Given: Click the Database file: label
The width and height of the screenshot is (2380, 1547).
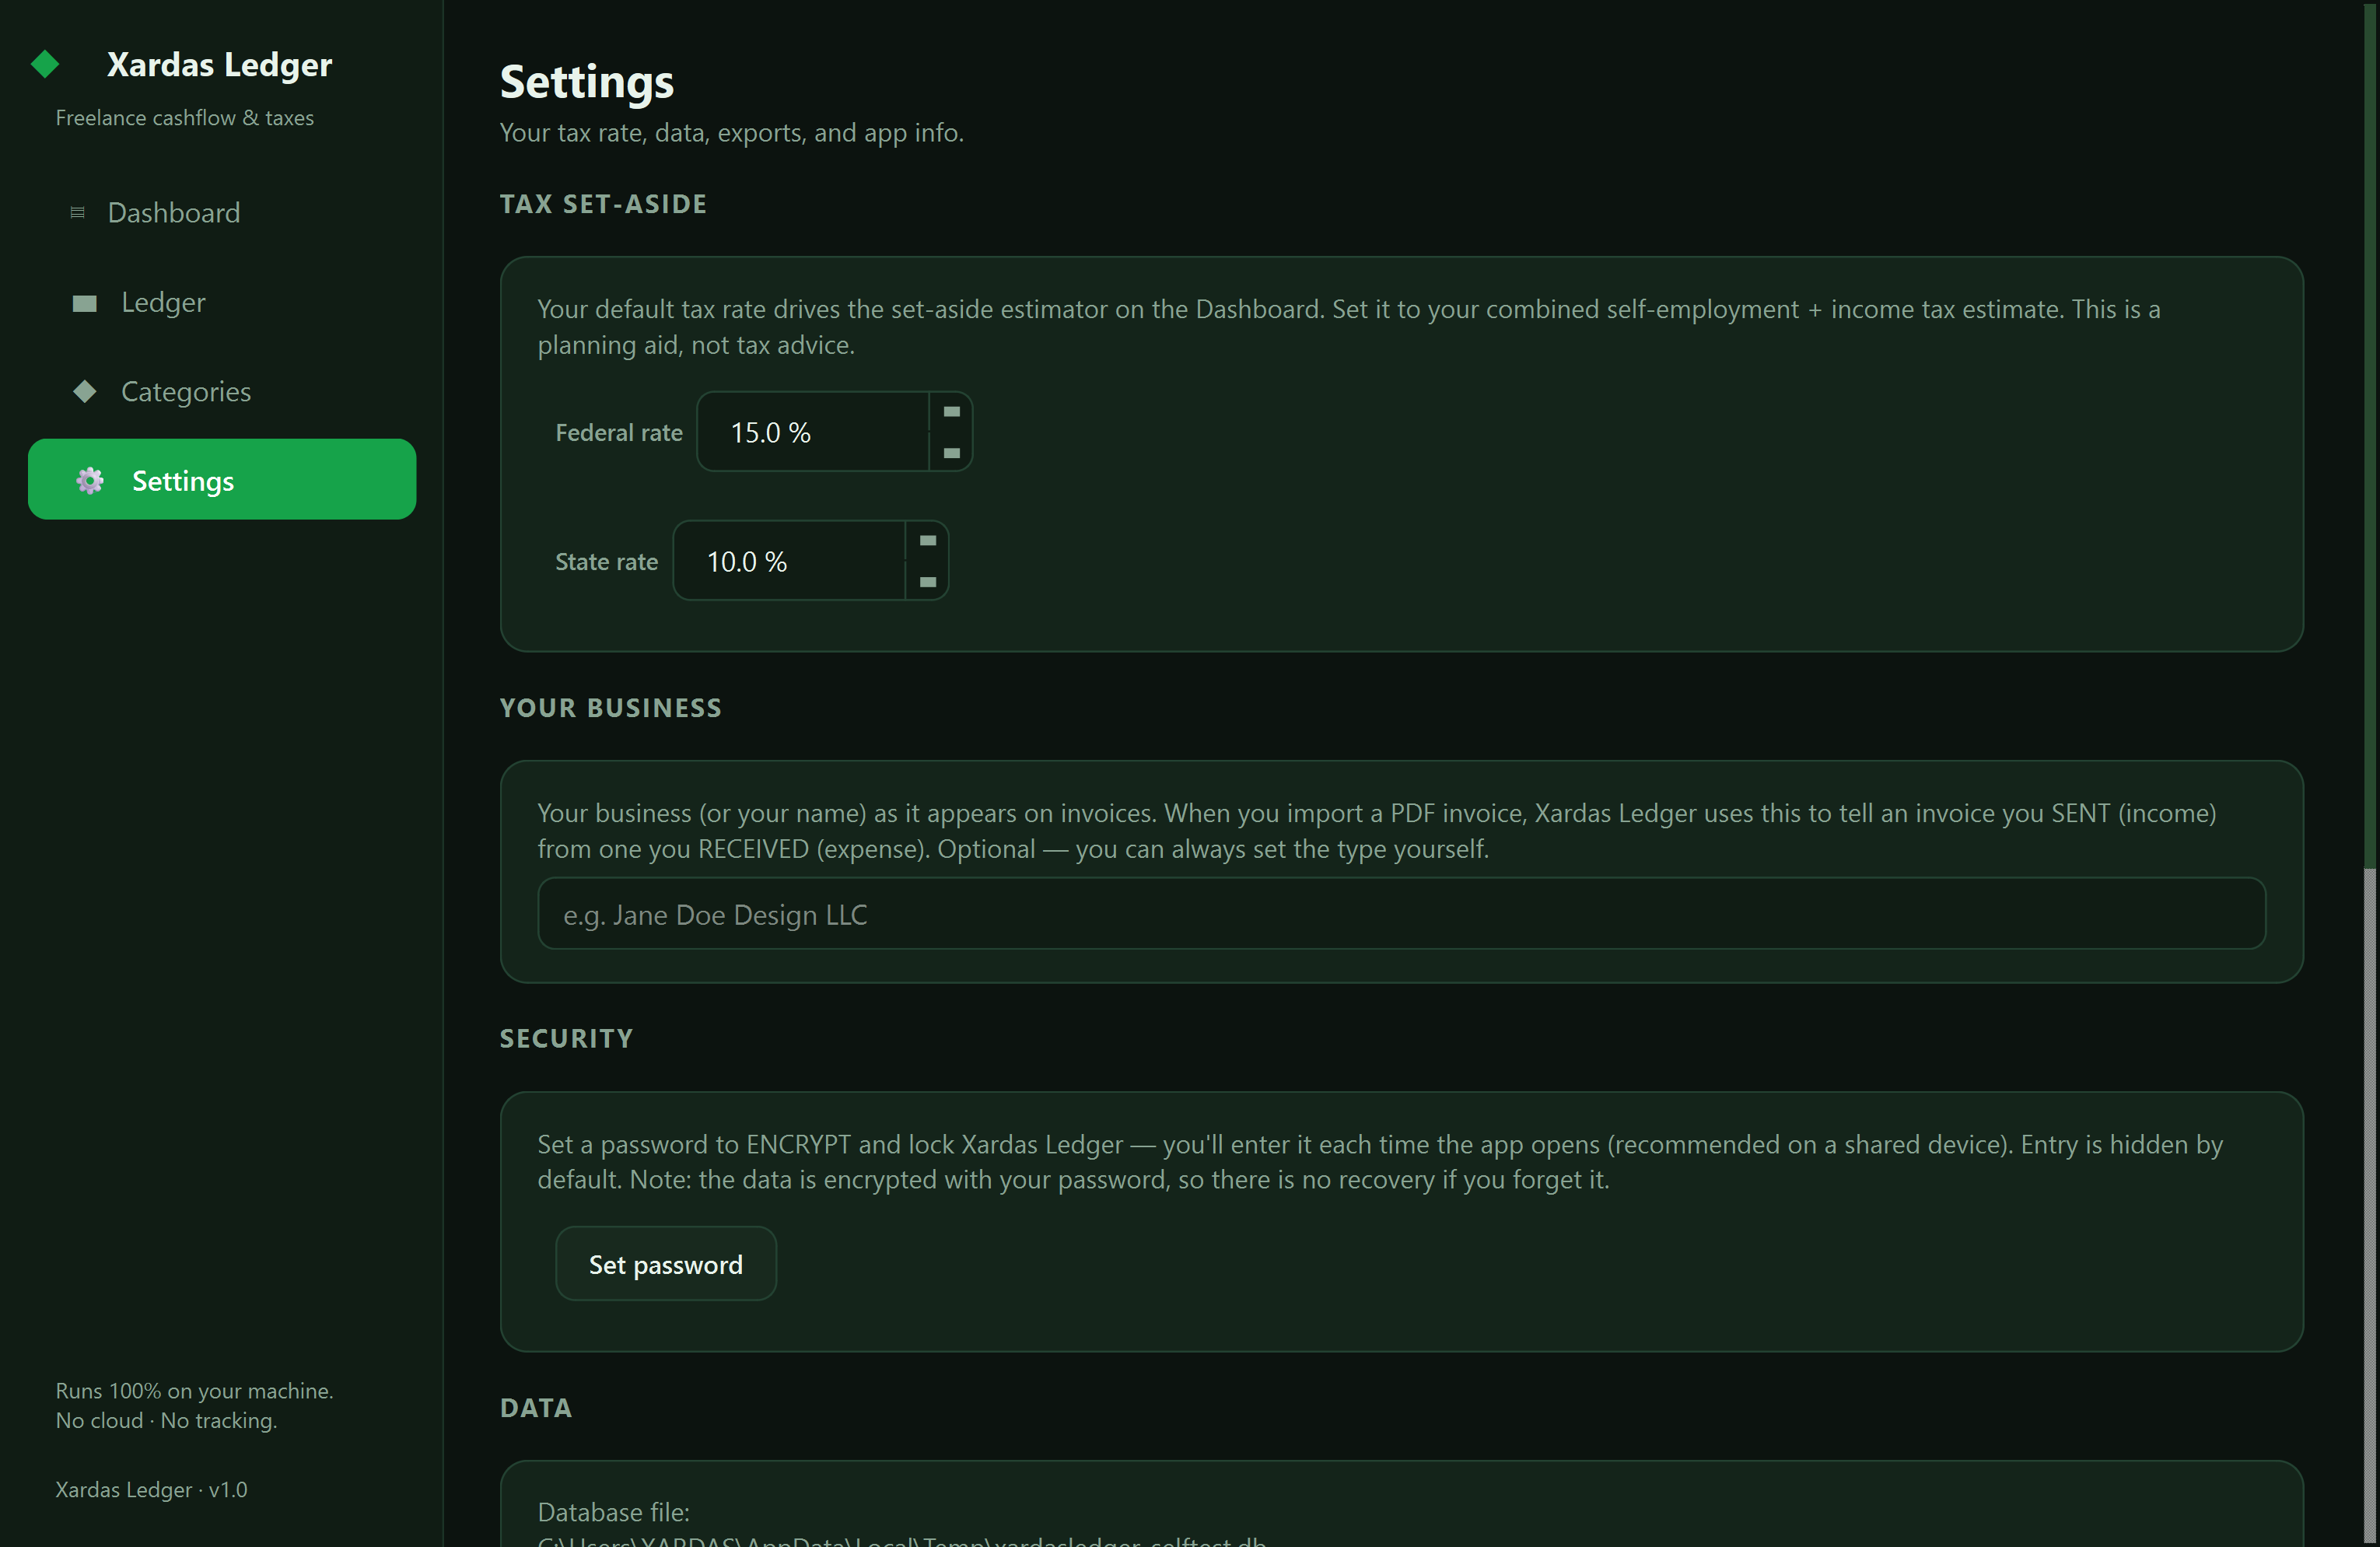Looking at the screenshot, I should 613,1512.
